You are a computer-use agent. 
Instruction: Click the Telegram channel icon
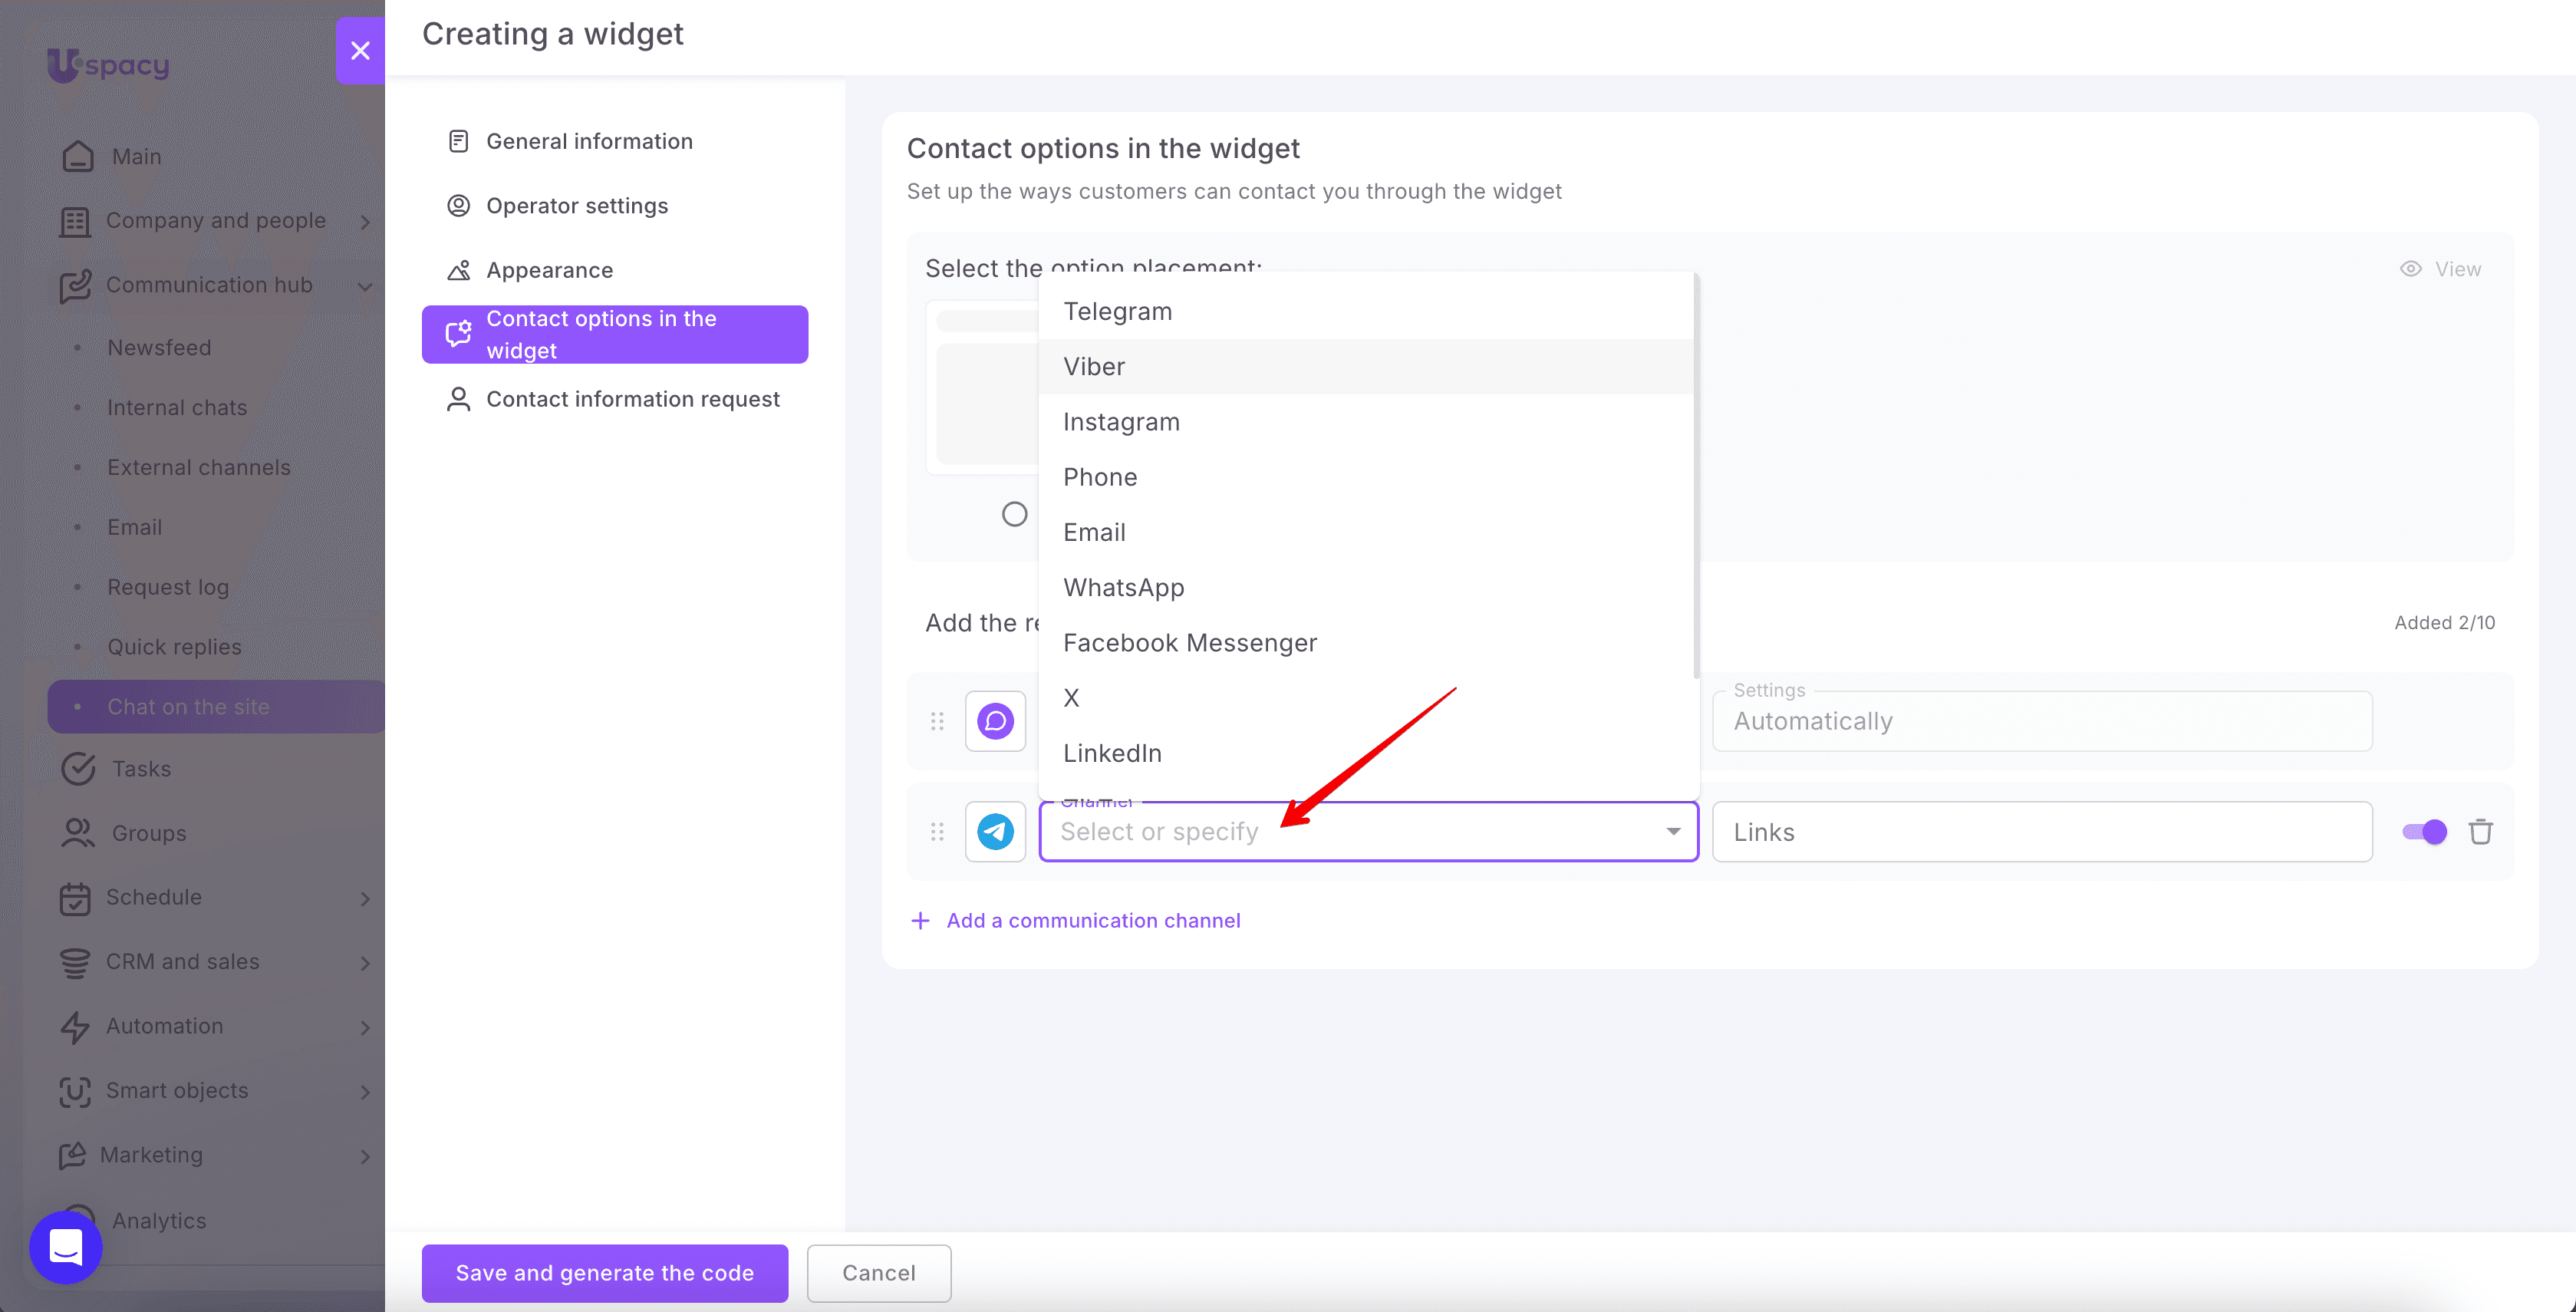pyautogui.click(x=995, y=832)
